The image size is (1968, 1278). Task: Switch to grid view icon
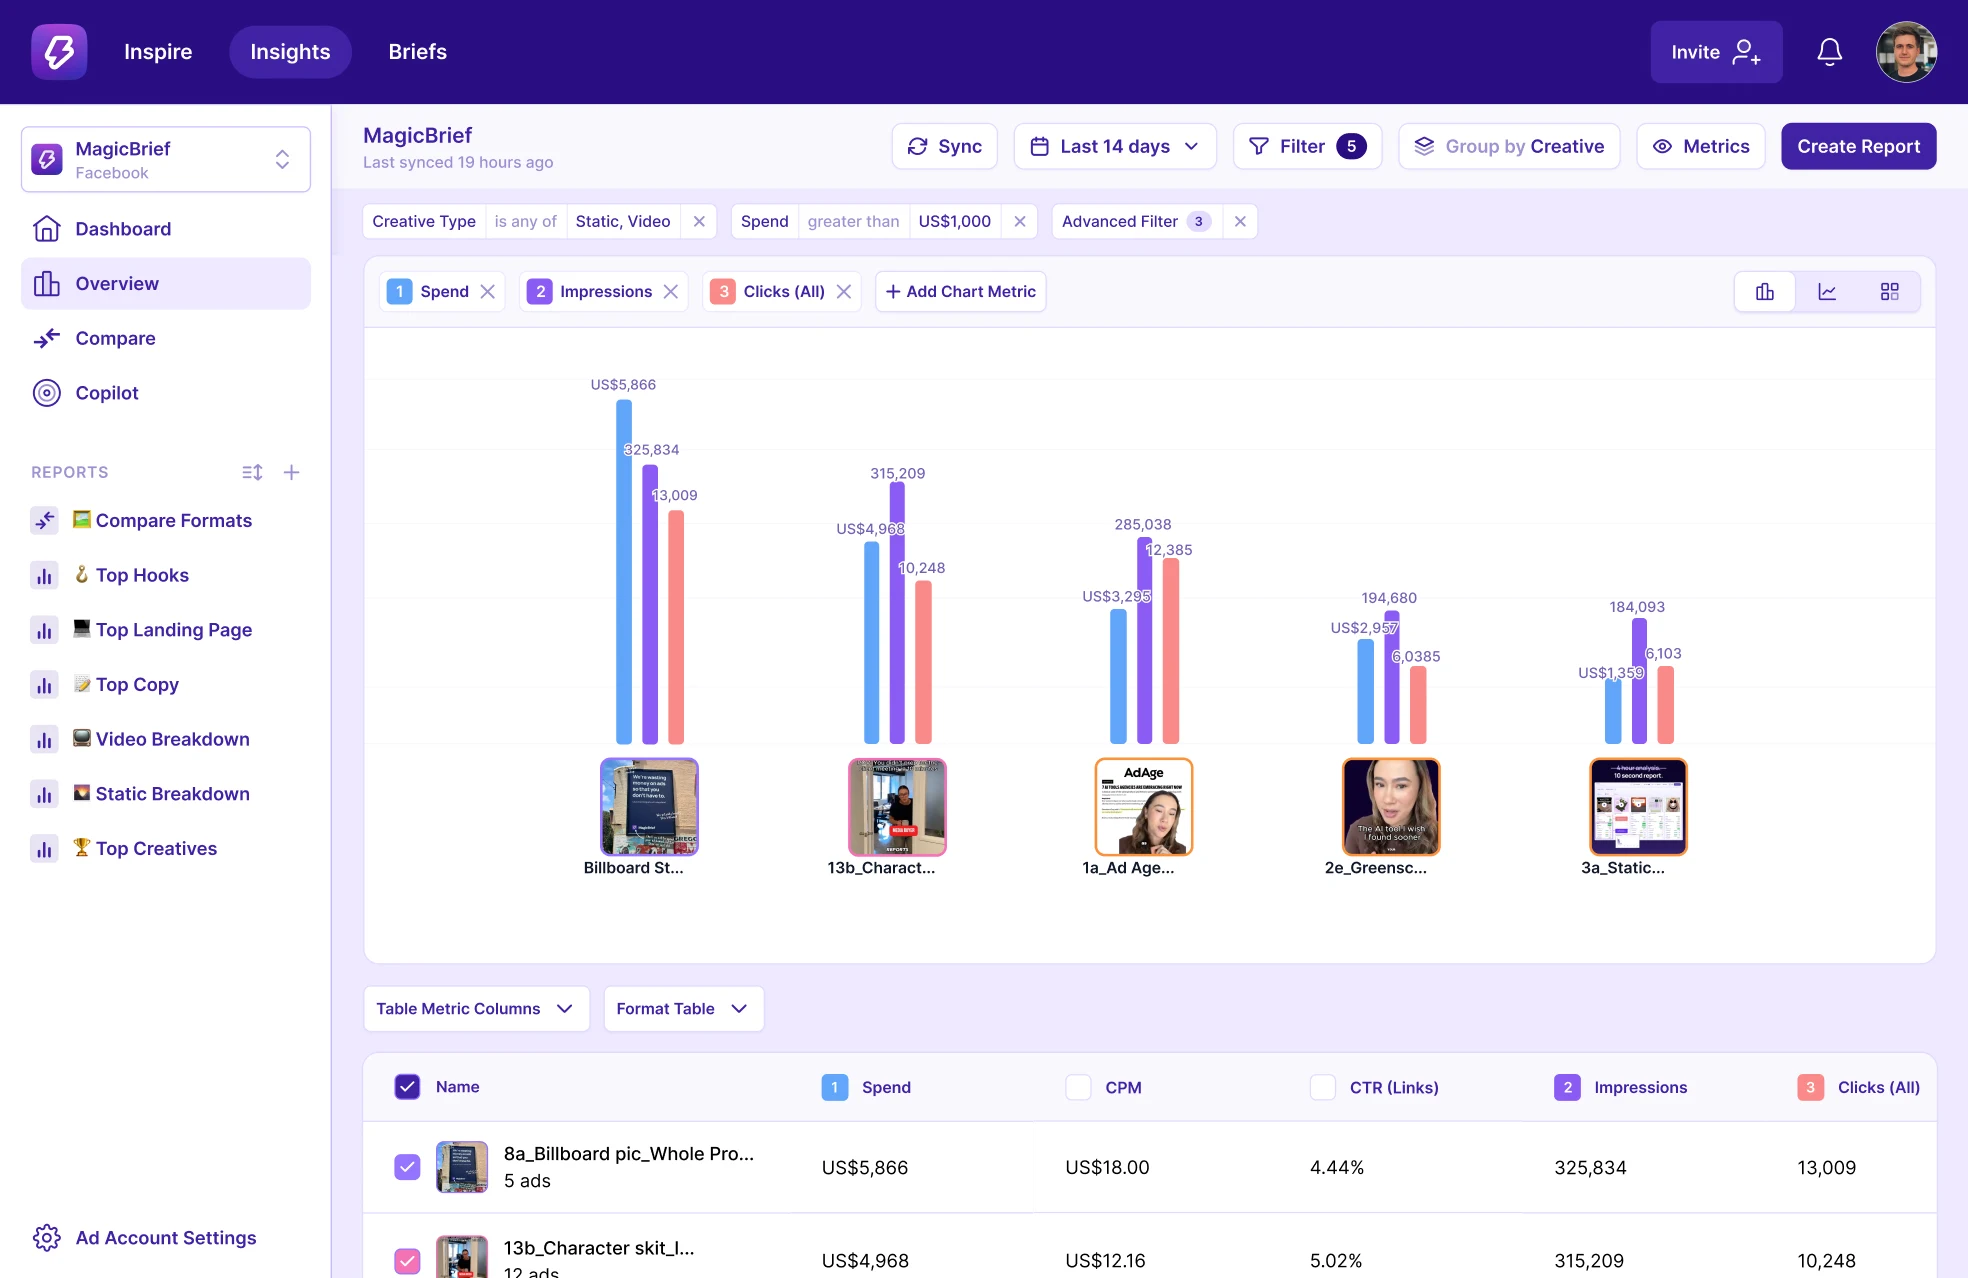[1889, 292]
